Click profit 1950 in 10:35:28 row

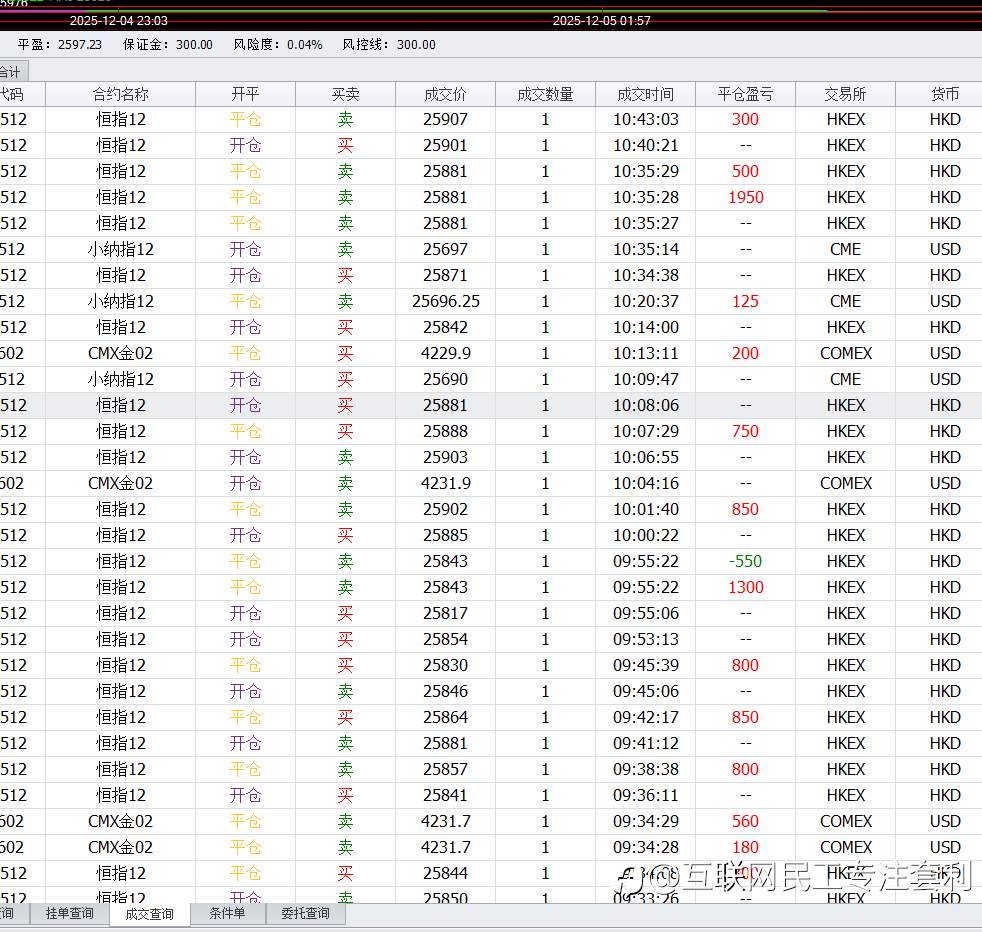(745, 197)
